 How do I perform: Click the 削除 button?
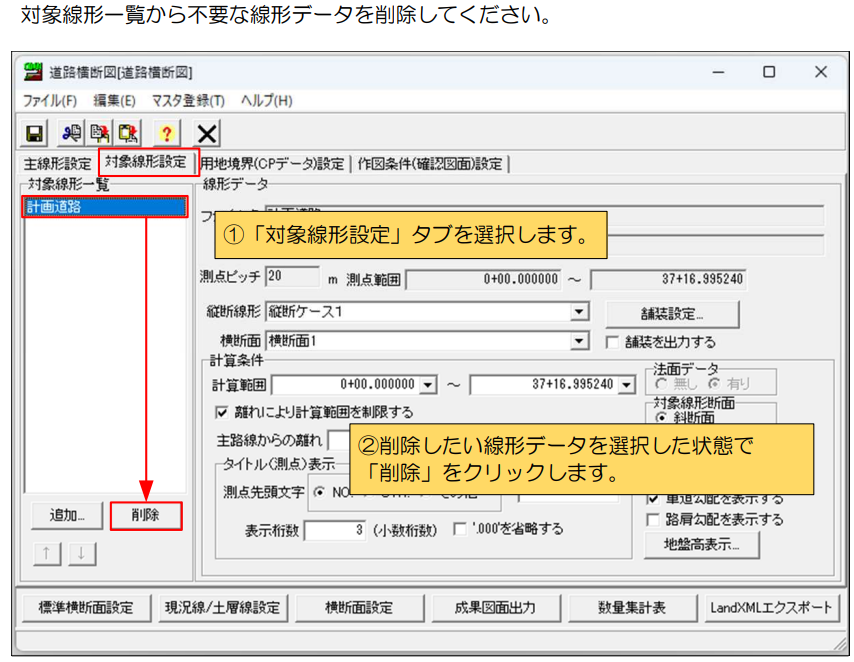(x=145, y=515)
